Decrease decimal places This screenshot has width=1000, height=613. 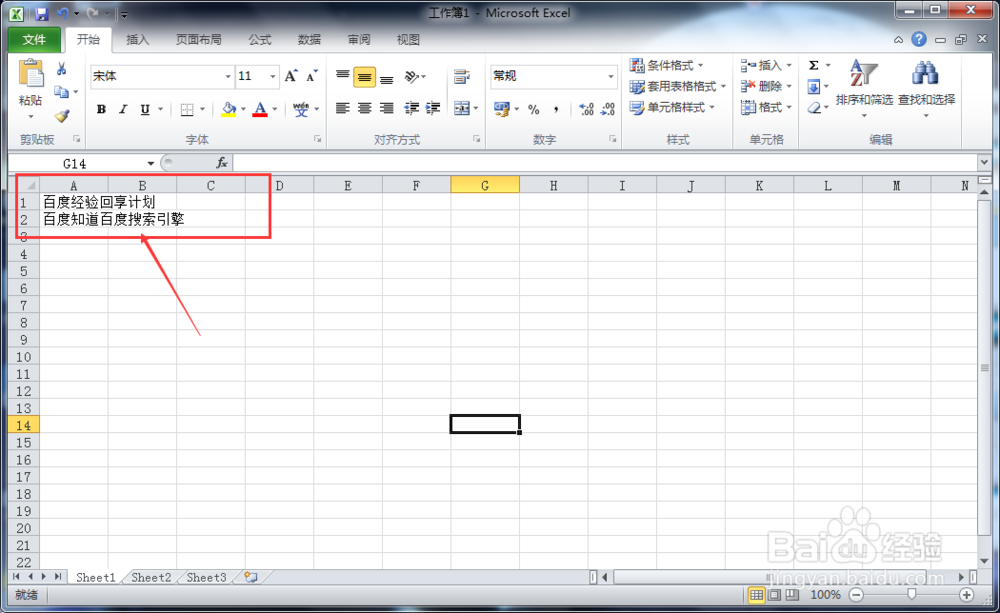click(x=608, y=110)
